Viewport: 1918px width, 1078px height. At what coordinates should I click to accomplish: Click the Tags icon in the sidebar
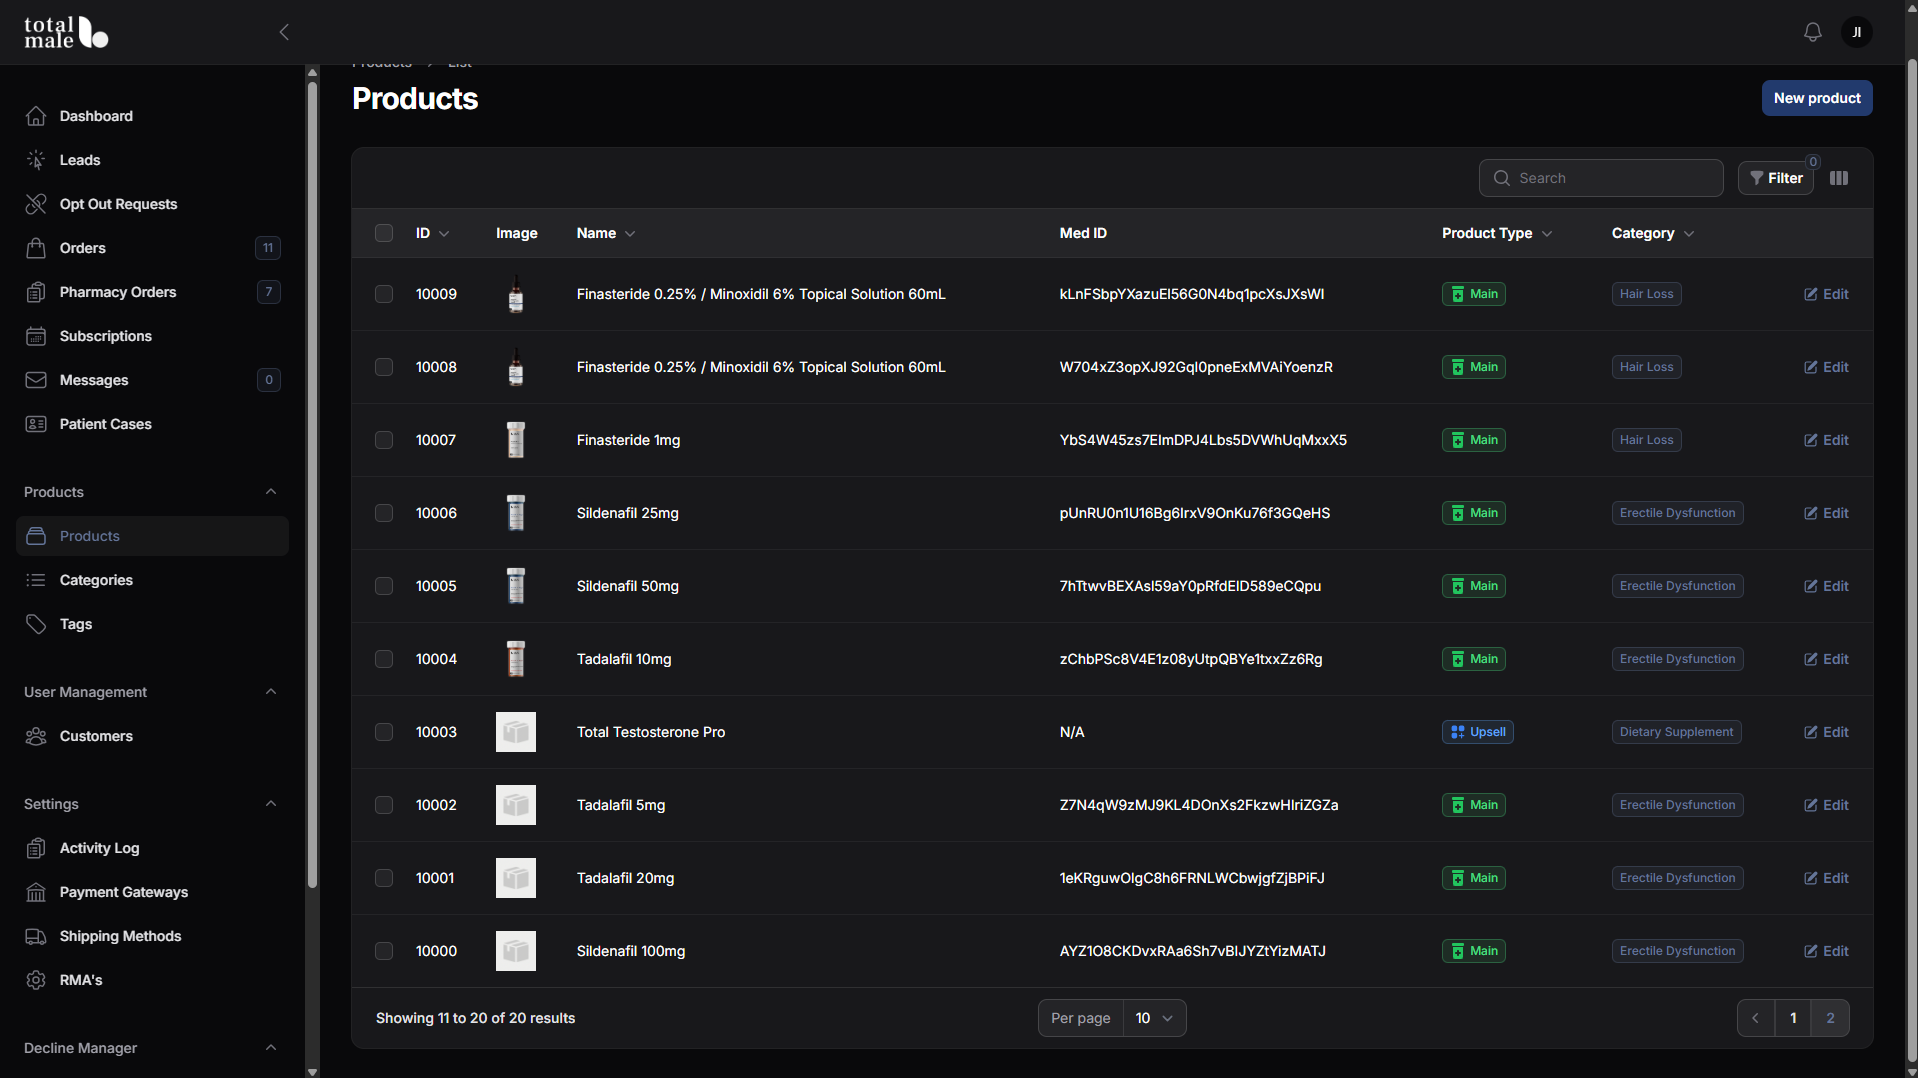[36, 624]
